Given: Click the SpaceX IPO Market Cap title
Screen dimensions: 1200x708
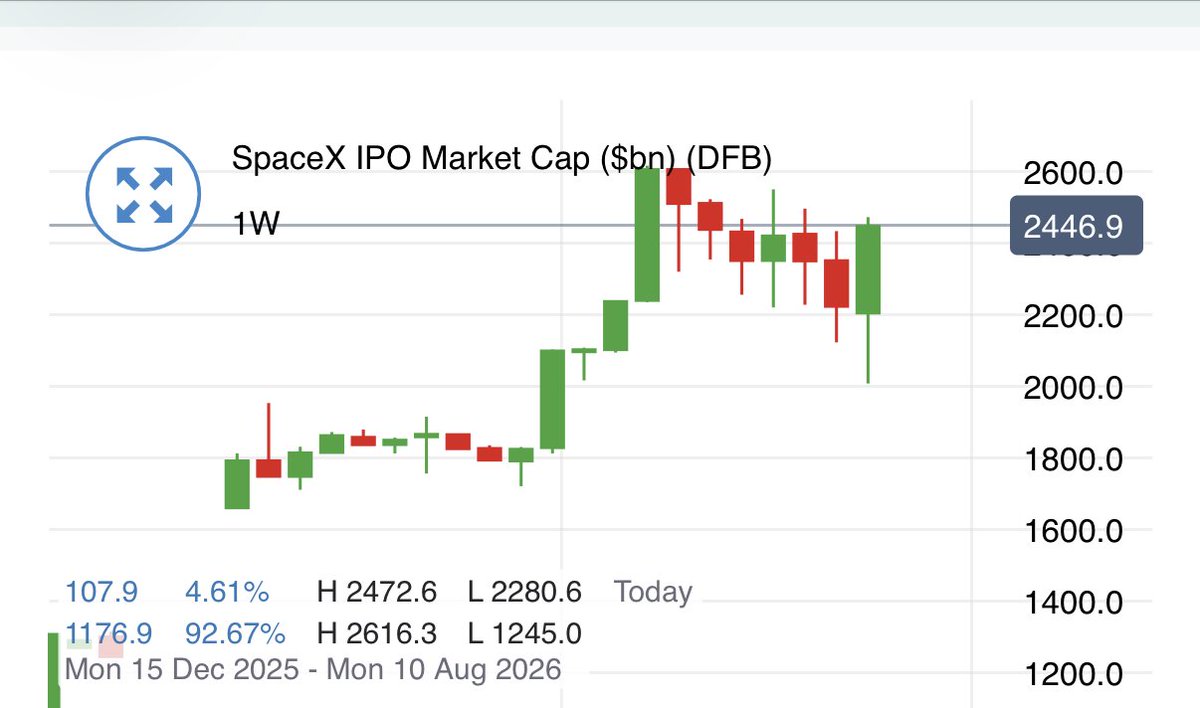Looking at the screenshot, I should tap(502, 158).
